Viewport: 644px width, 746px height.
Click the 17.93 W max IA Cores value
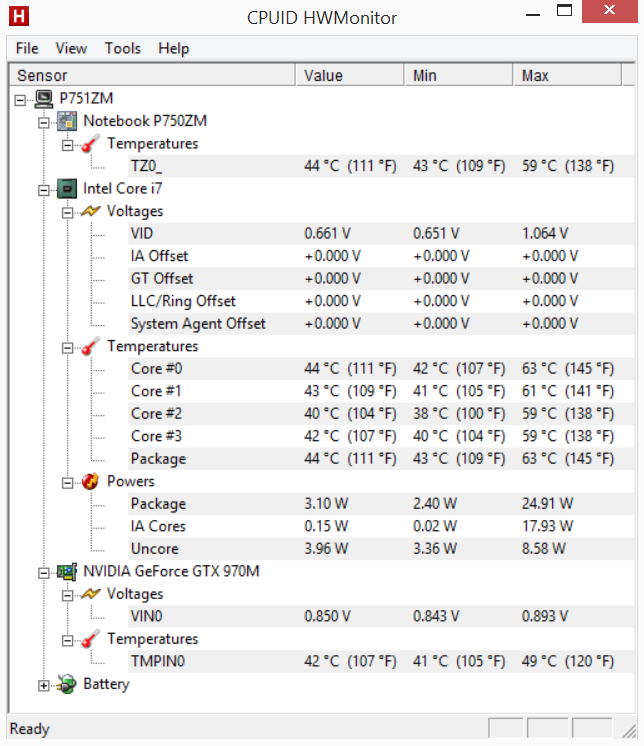point(547,526)
